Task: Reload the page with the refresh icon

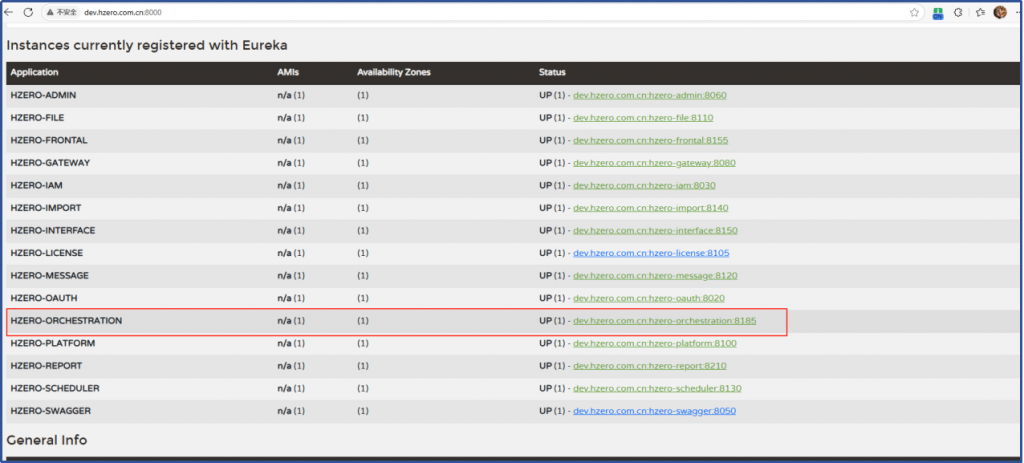Action: [x=28, y=12]
